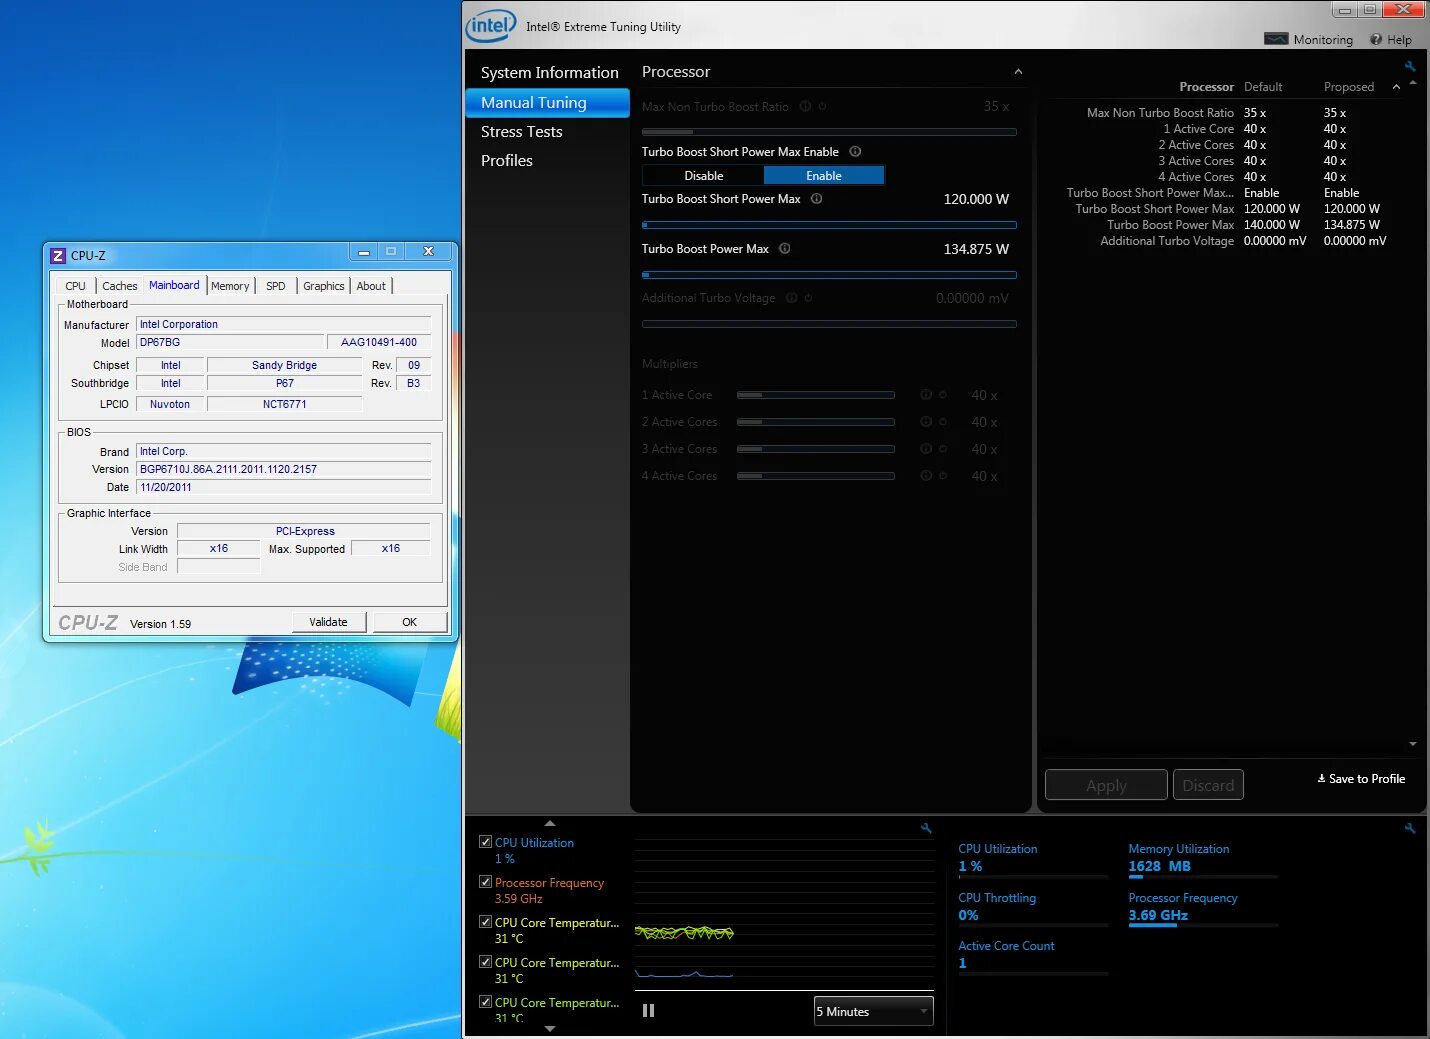Image resolution: width=1430 pixels, height=1039 pixels.
Task: Click Additional Turbo Voltage slider
Action: pos(829,324)
